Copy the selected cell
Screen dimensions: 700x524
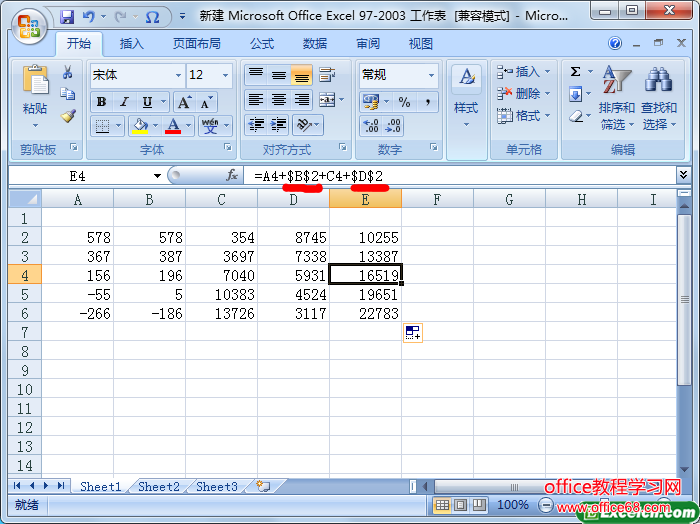[x=67, y=93]
